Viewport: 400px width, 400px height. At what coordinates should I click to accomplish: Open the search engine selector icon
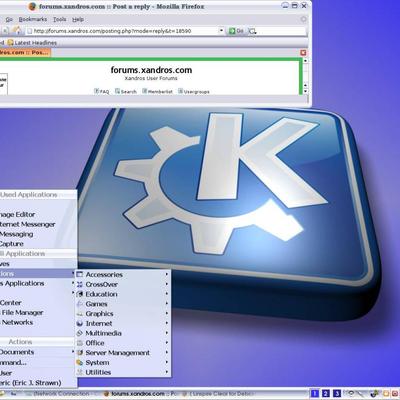click(252, 31)
